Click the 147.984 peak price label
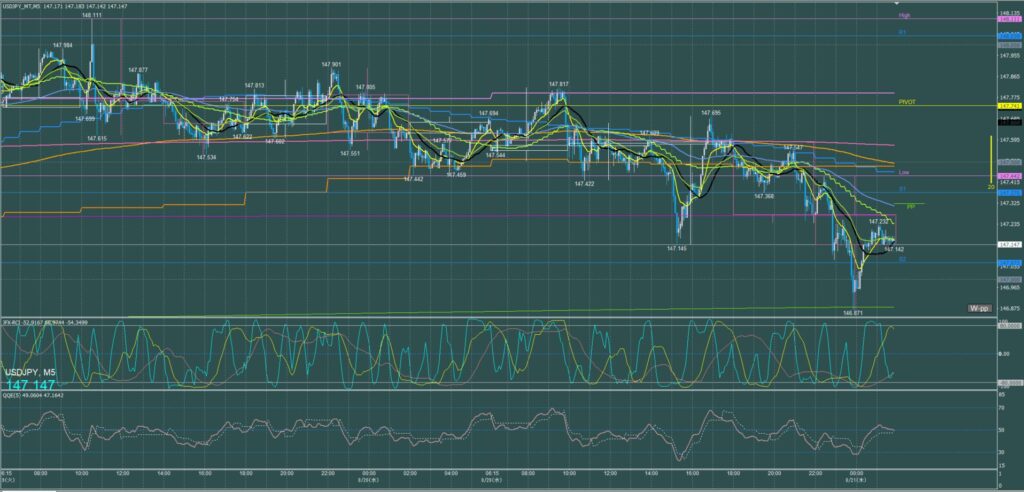The height and width of the screenshot is (492, 1024). coord(63,45)
